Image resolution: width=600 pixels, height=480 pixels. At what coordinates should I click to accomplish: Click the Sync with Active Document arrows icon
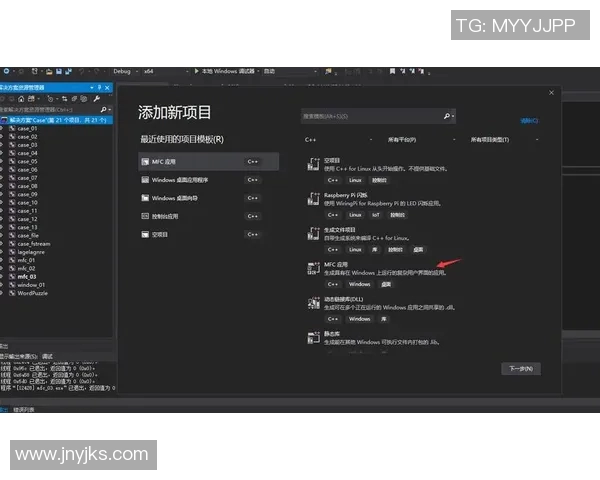point(64,99)
